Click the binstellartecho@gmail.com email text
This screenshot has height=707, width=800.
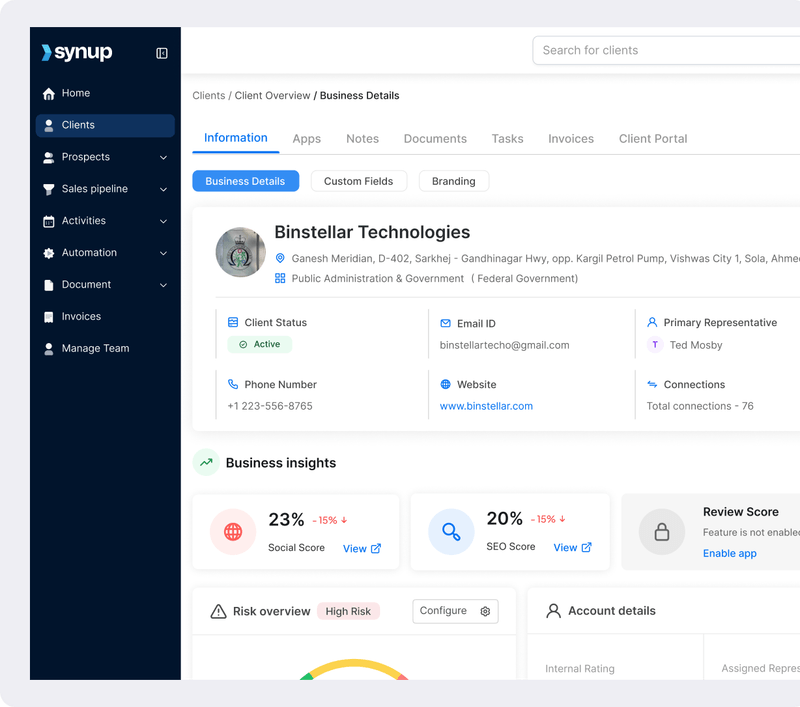point(505,345)
